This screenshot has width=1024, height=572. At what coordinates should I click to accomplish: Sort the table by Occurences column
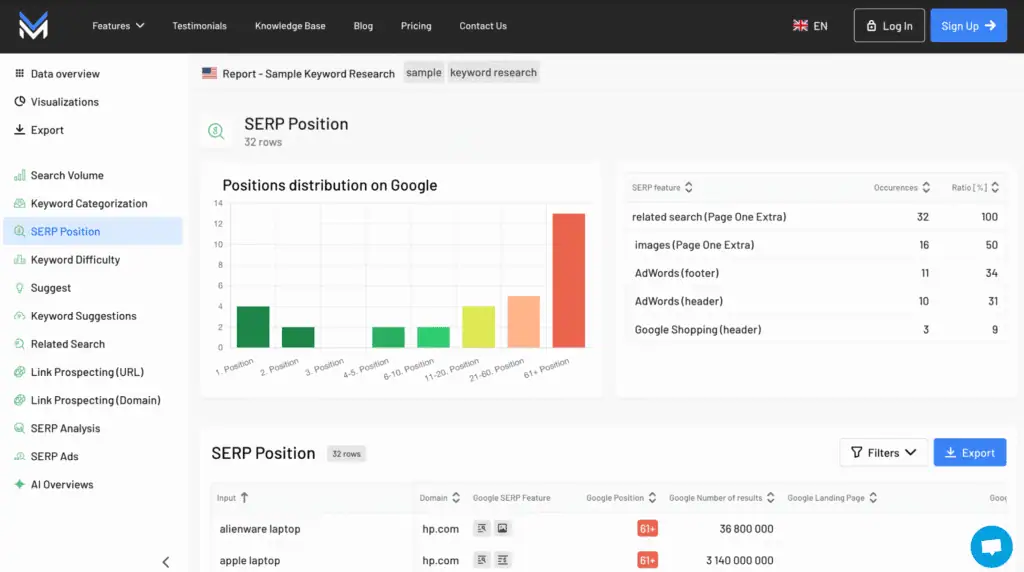coord(902,187)
